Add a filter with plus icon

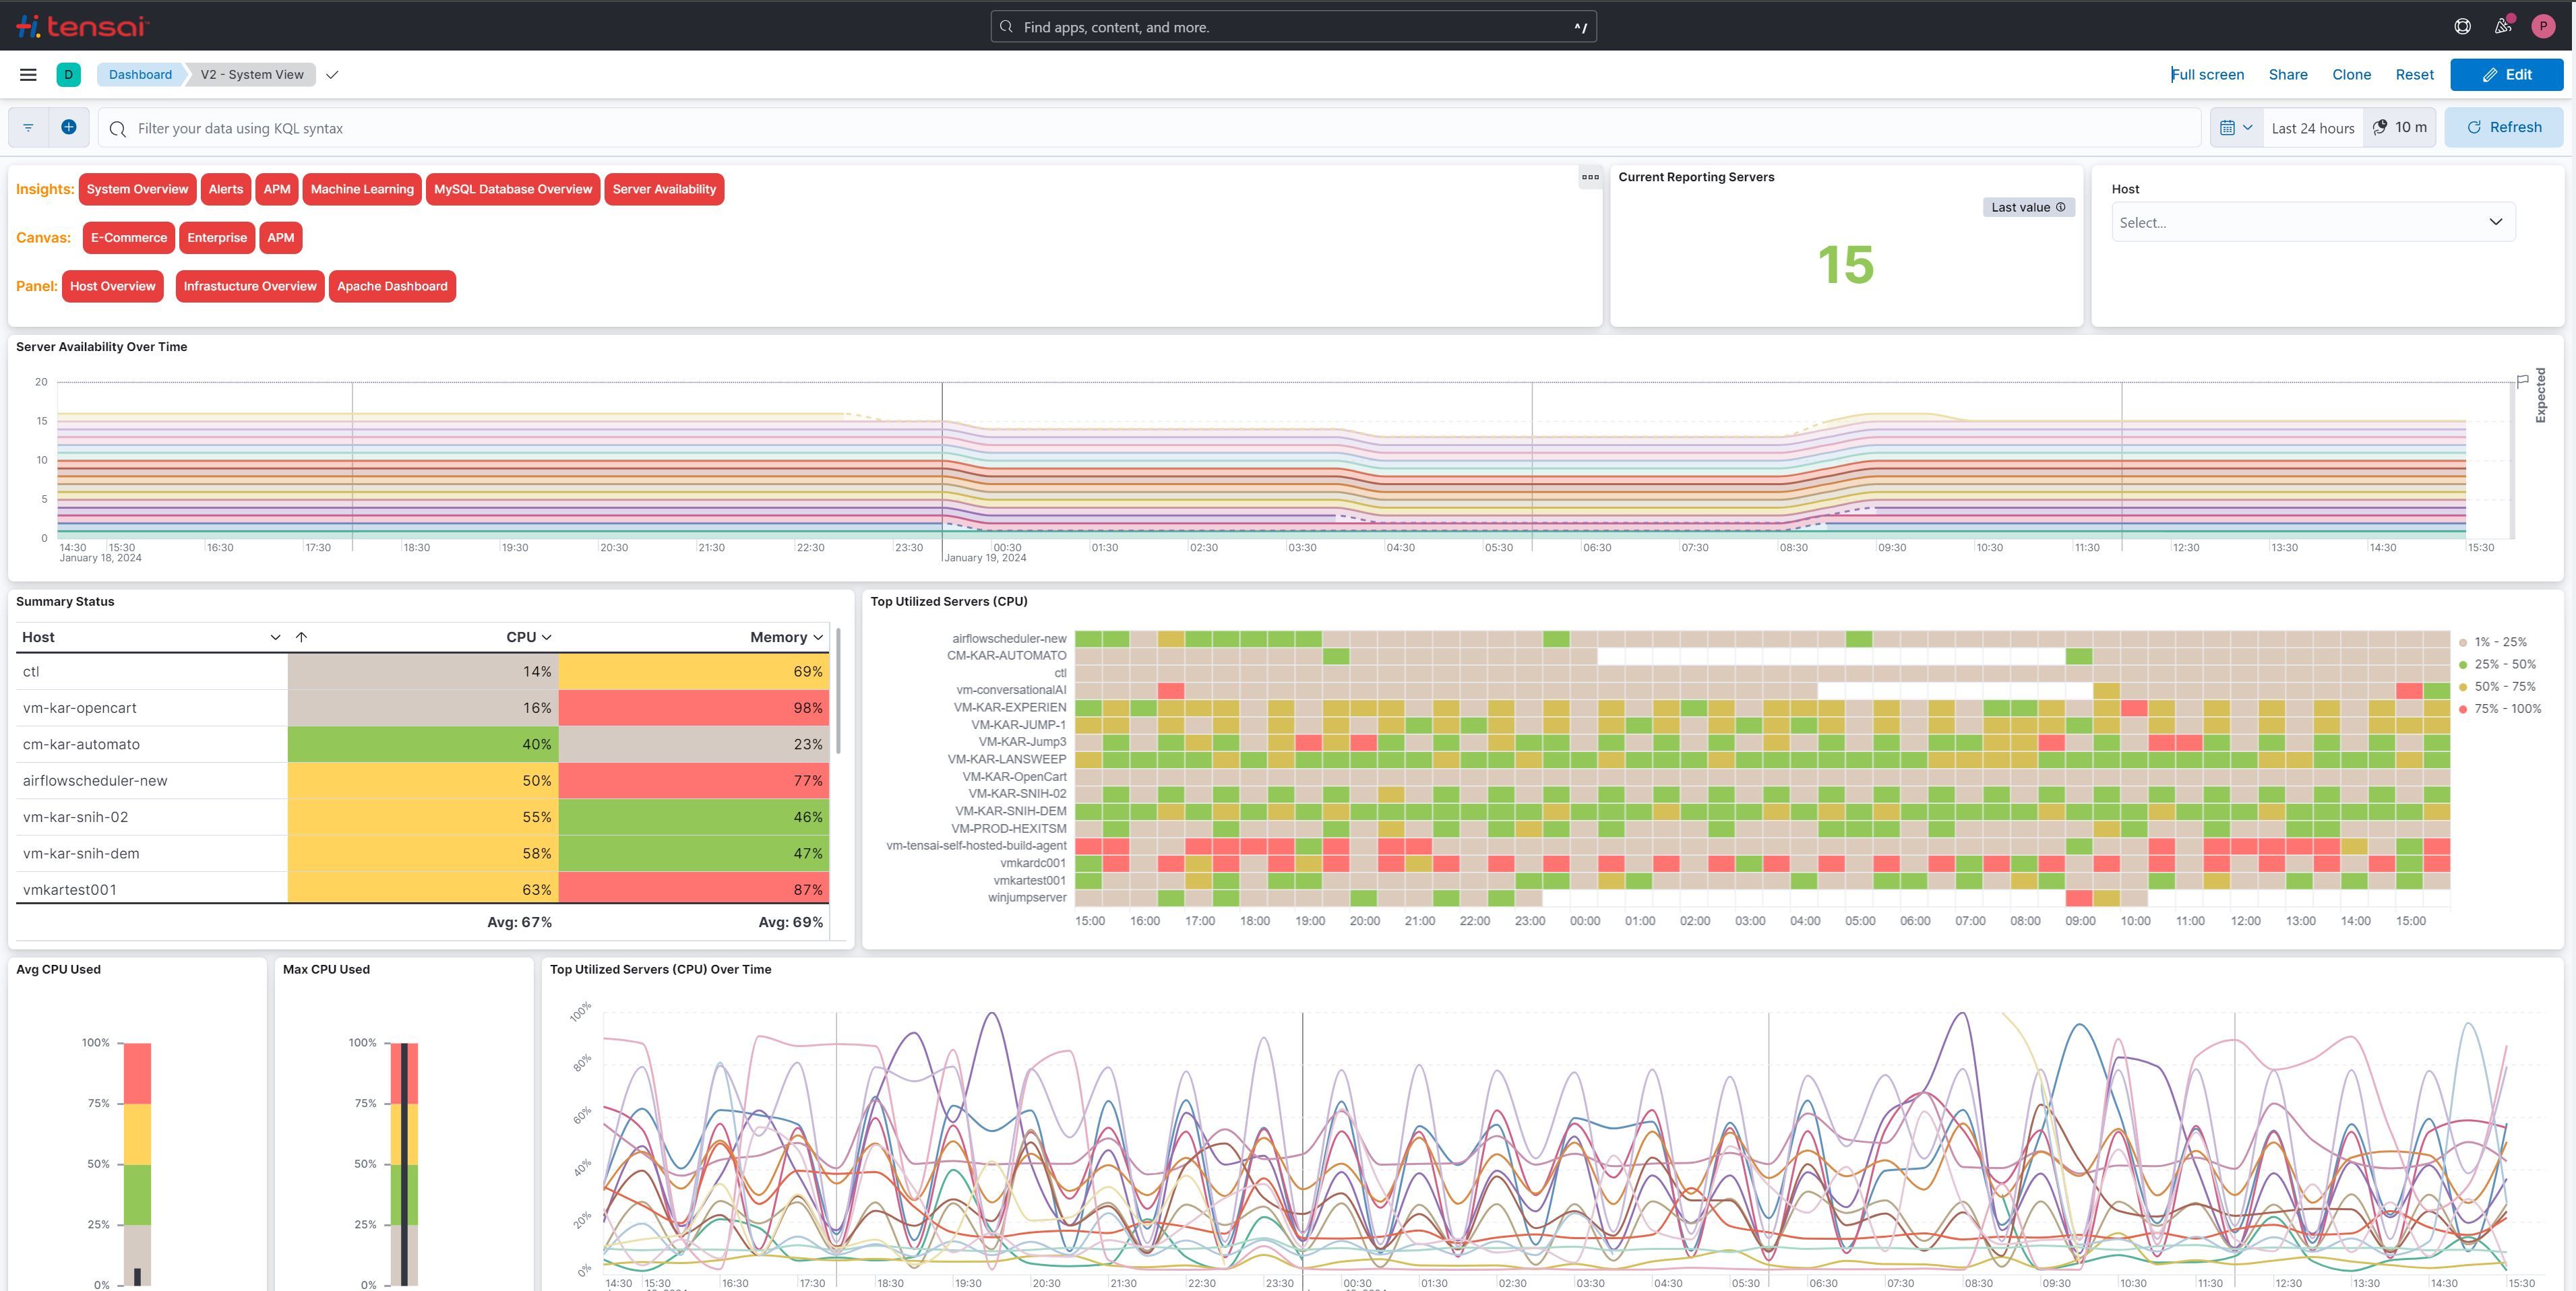click(68, 127)
